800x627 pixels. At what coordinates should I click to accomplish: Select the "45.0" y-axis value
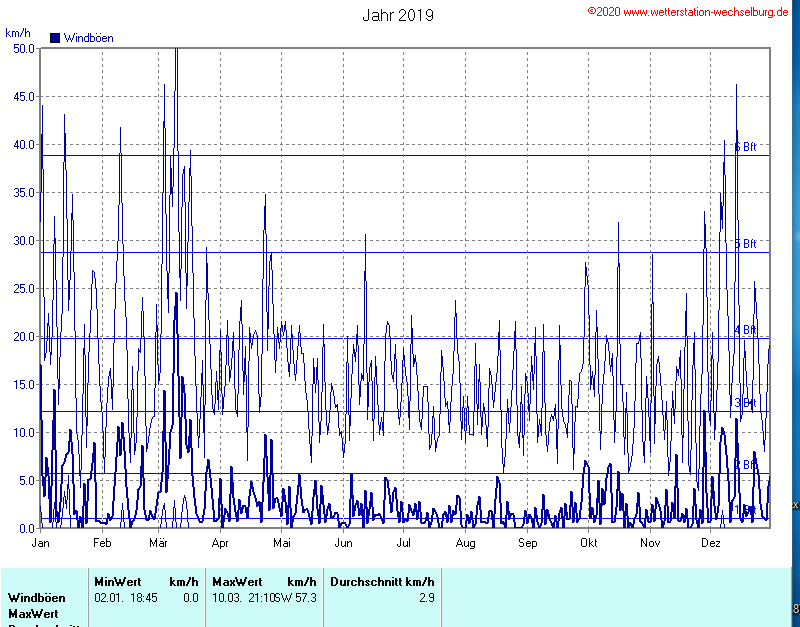coord(24,97)
